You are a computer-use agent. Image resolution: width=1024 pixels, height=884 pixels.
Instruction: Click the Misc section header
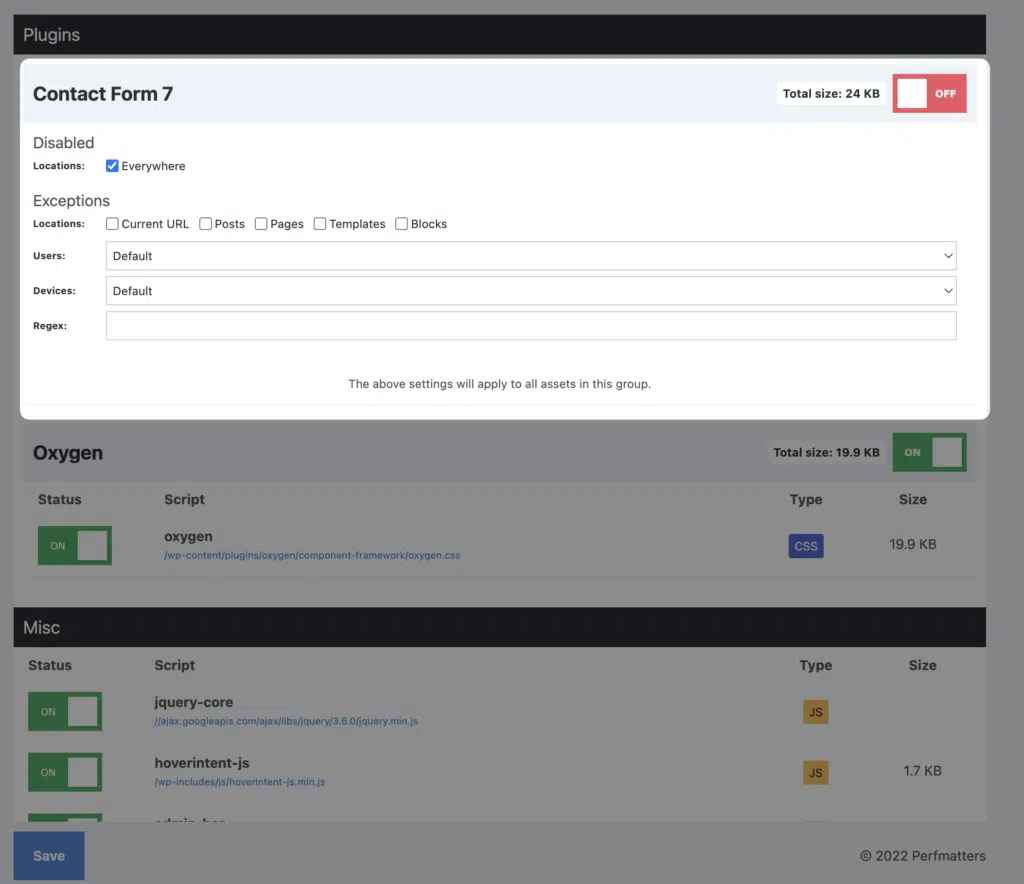(500, 627)
